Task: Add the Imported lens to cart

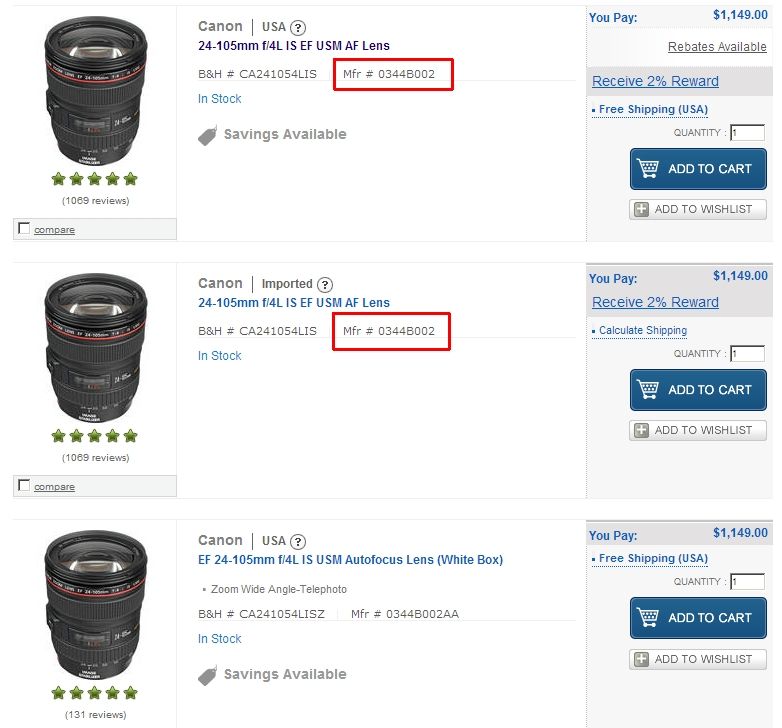Action: [x=698, y=390]
